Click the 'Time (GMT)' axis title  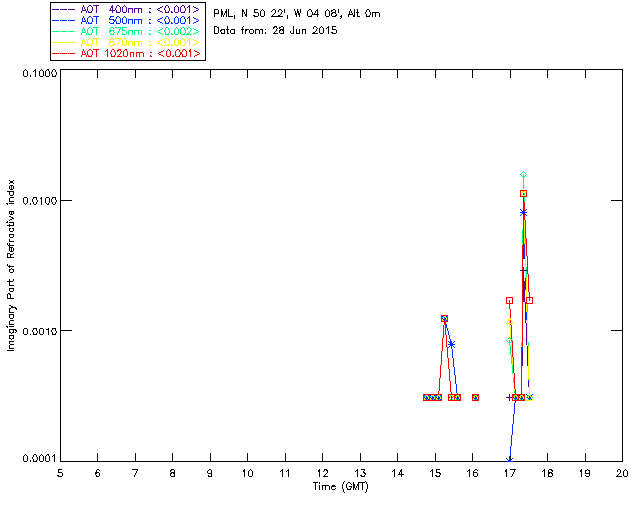point(340,487)
